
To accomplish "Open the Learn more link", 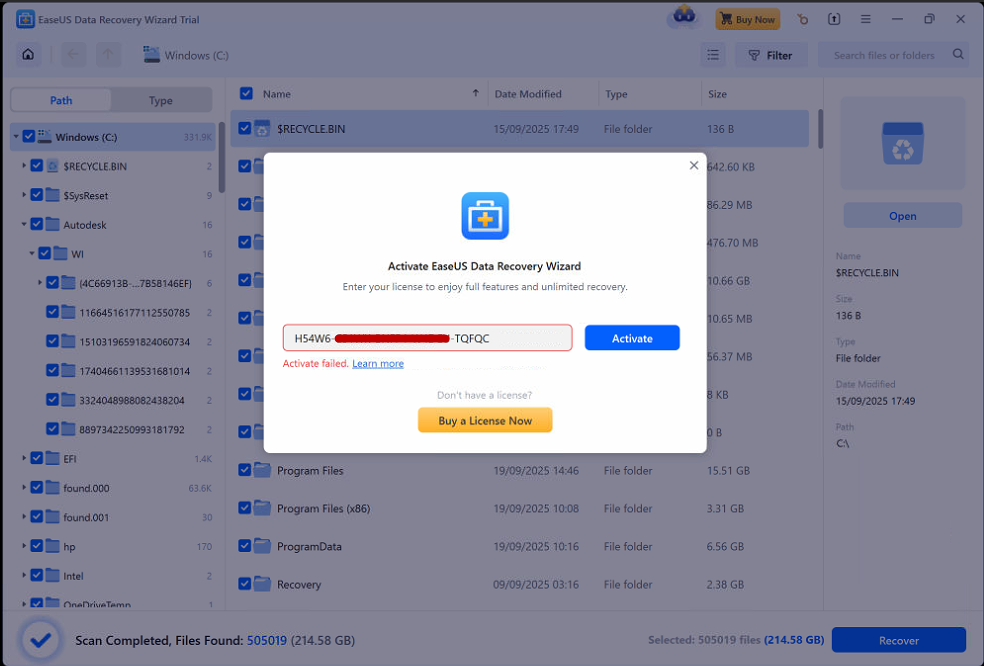I will pyautogui.click(x=378, y=364).
